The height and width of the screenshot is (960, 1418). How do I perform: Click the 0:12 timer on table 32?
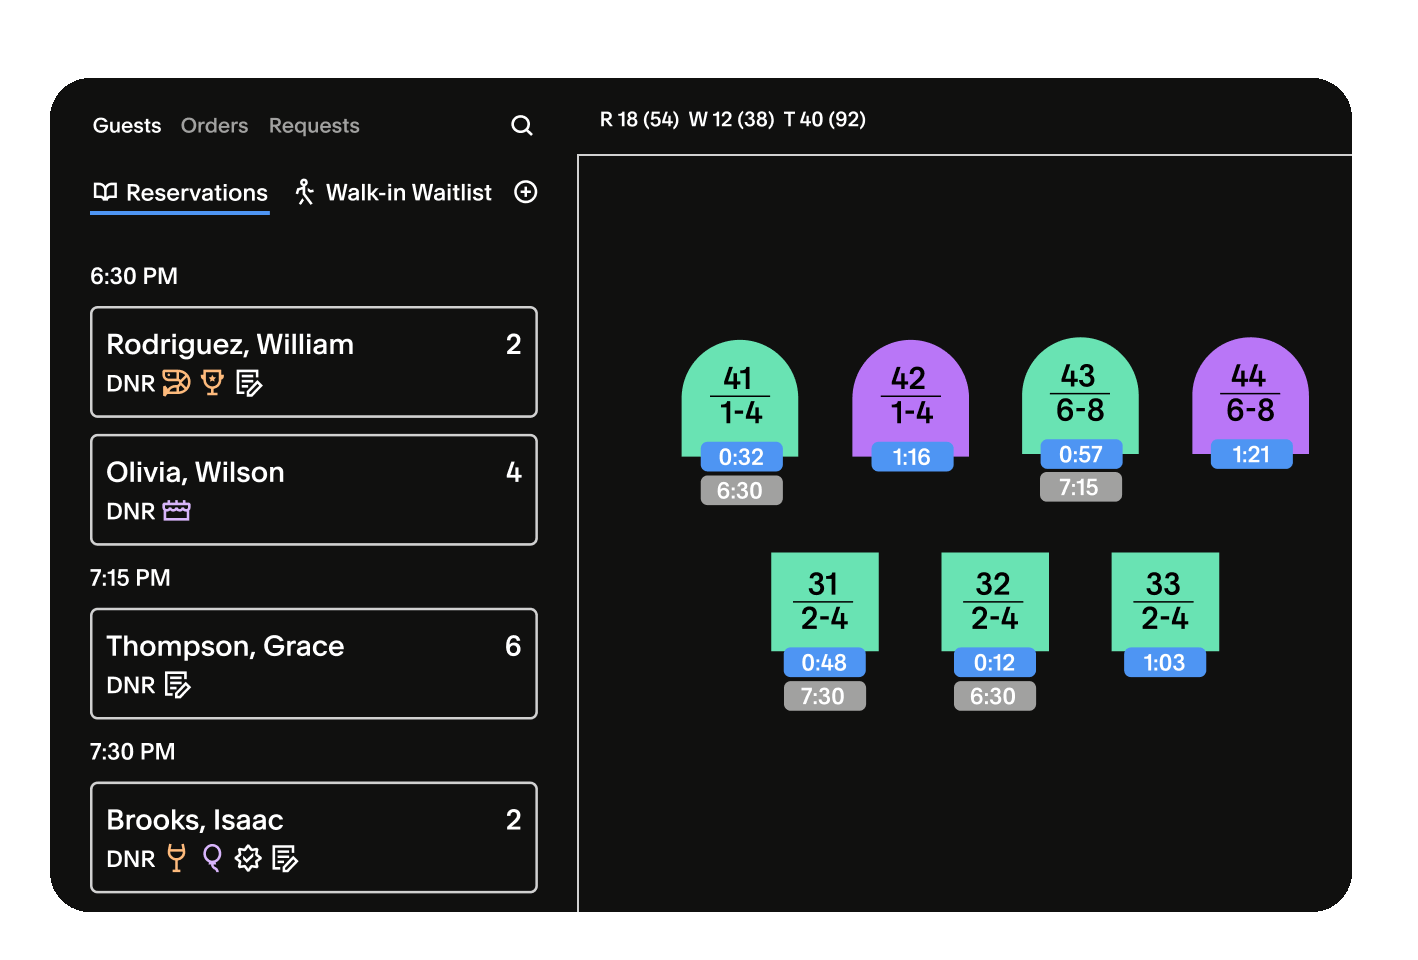995,662
